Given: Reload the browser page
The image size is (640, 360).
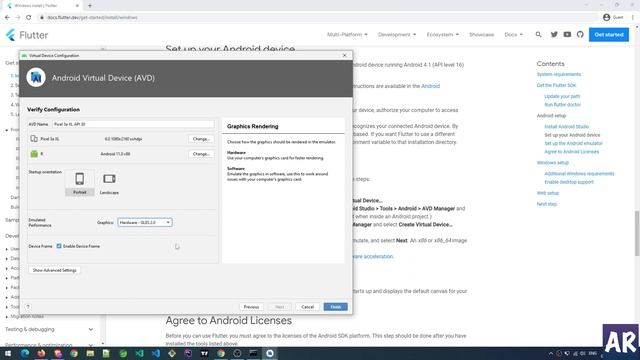Looking at the screenshot, I should [x=29, y=18].
